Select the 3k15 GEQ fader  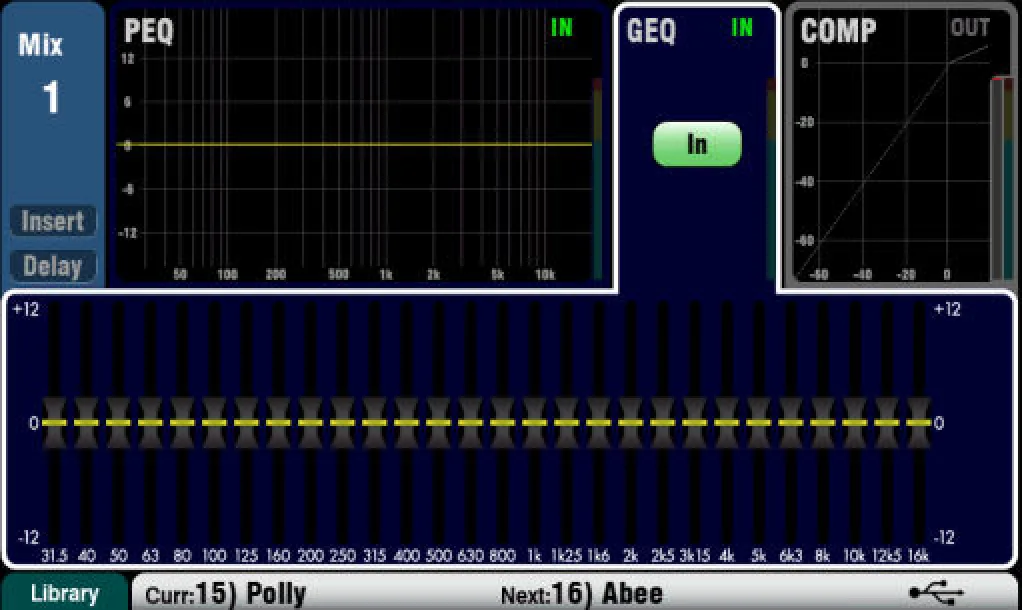pyautogui.click(x=694, y=423)
